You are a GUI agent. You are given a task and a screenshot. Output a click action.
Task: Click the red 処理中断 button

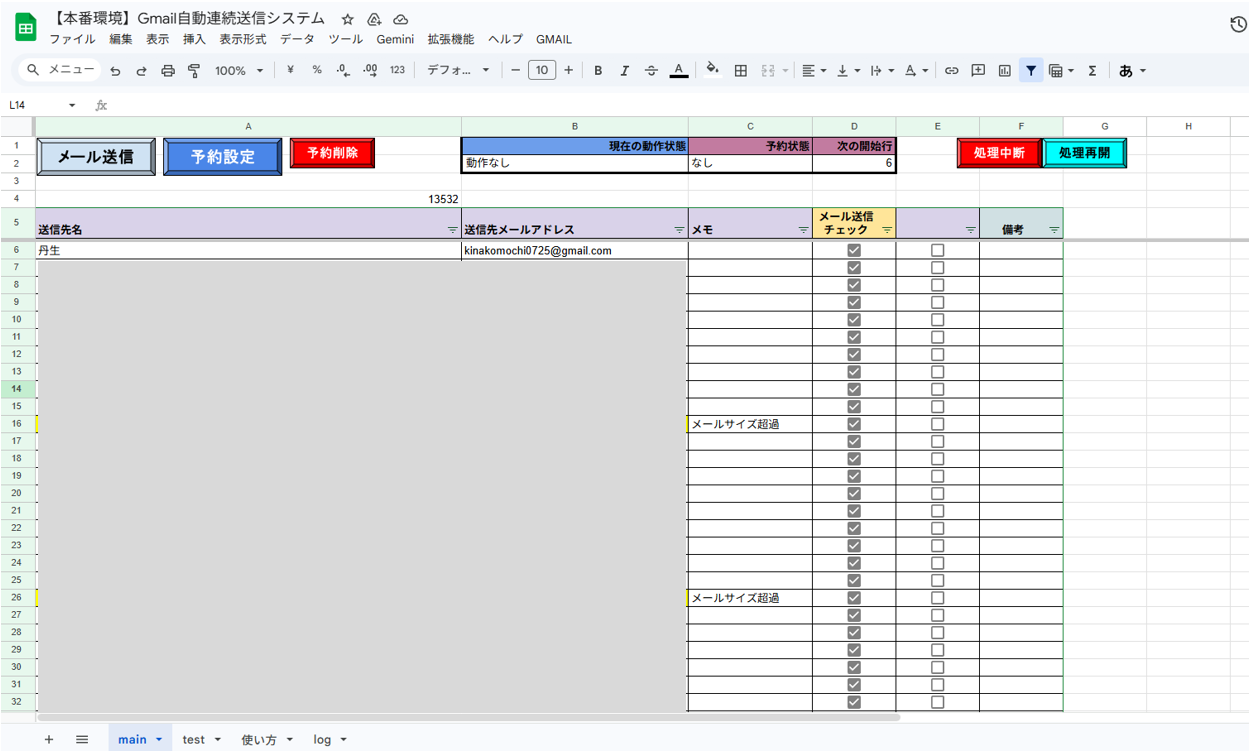[x=998, y=153]
